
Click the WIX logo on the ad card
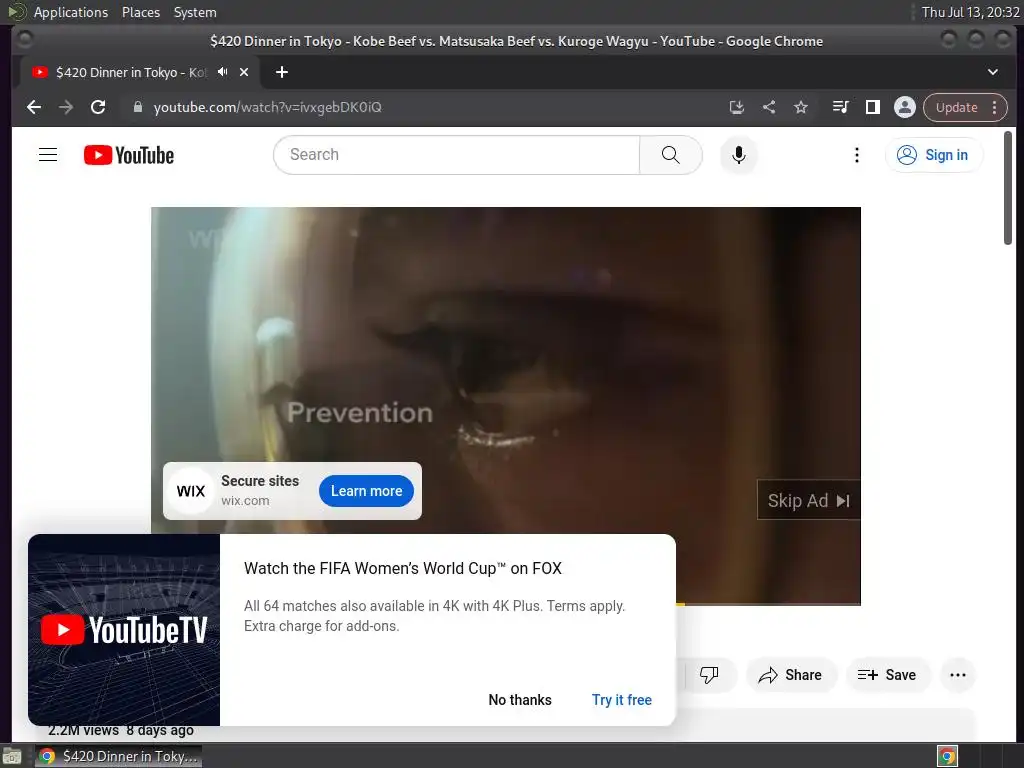191,491
